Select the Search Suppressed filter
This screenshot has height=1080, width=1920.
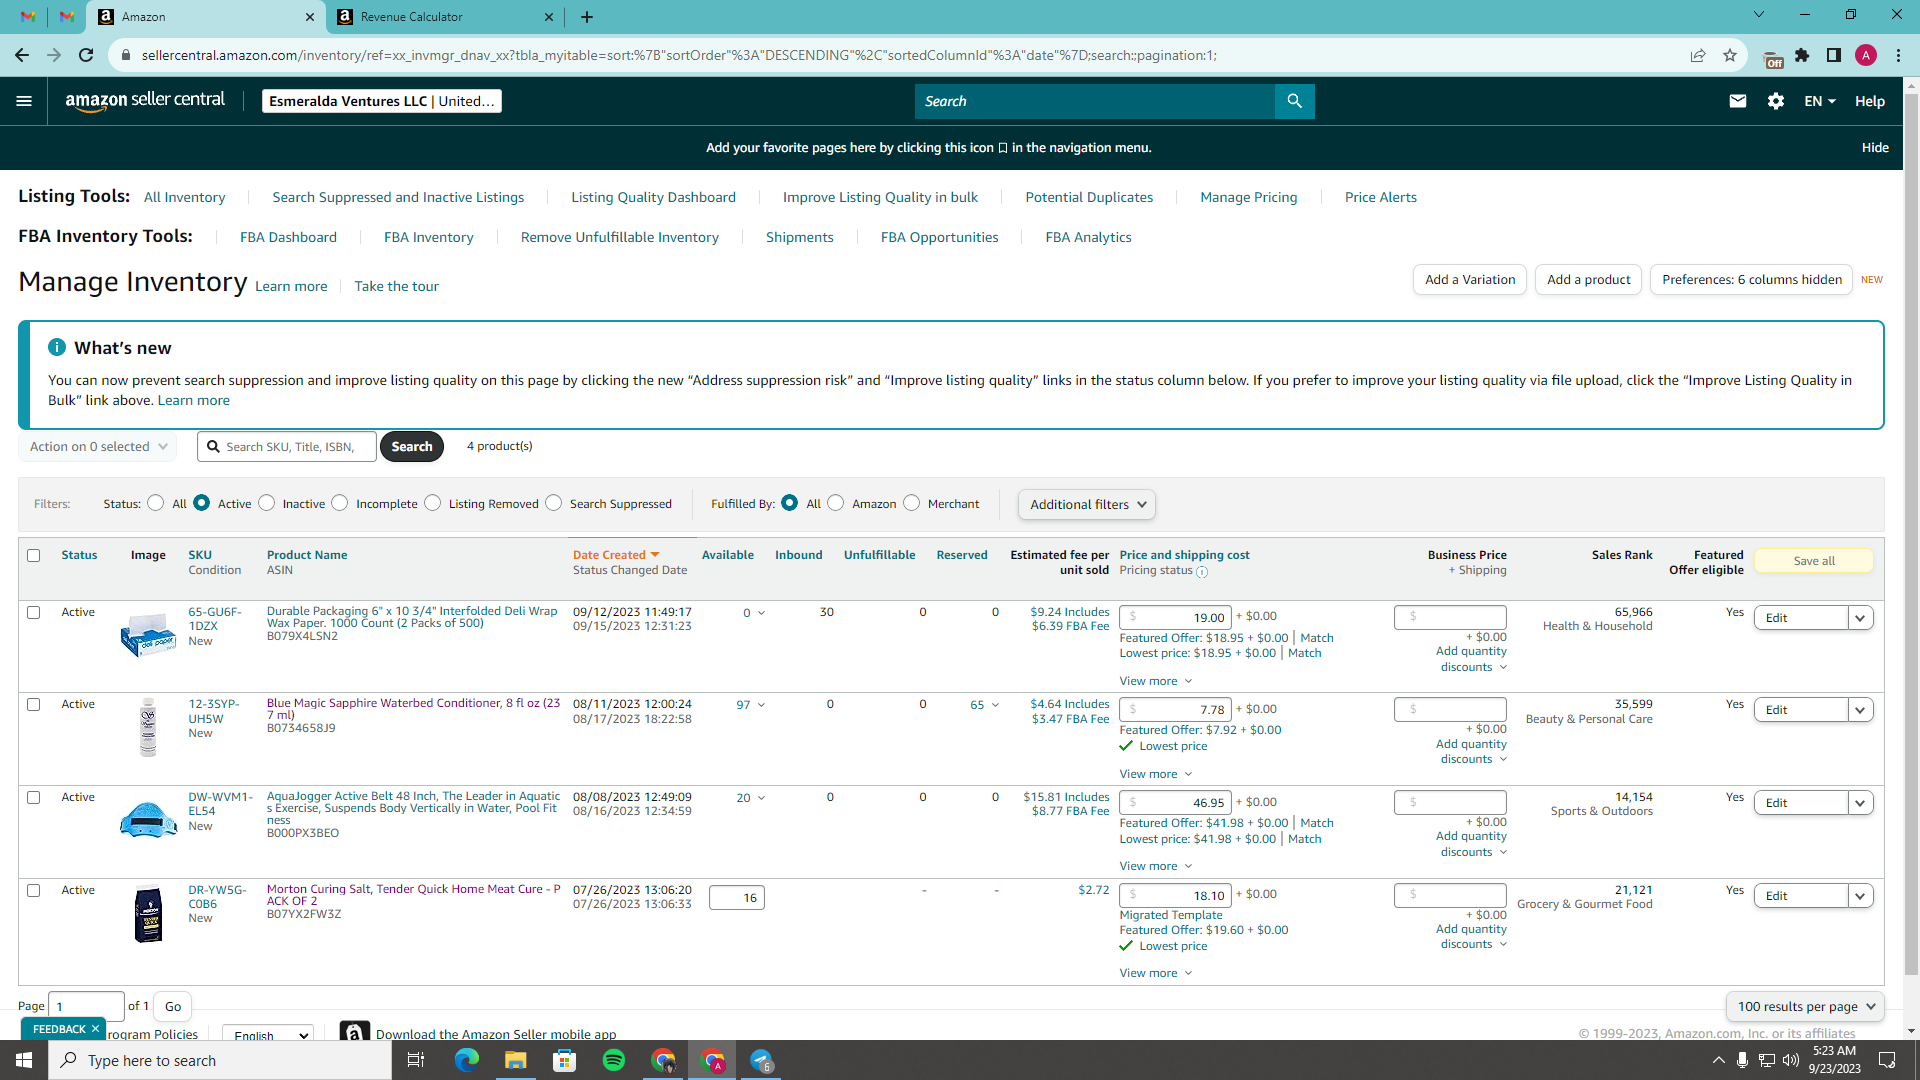point(554,503)
